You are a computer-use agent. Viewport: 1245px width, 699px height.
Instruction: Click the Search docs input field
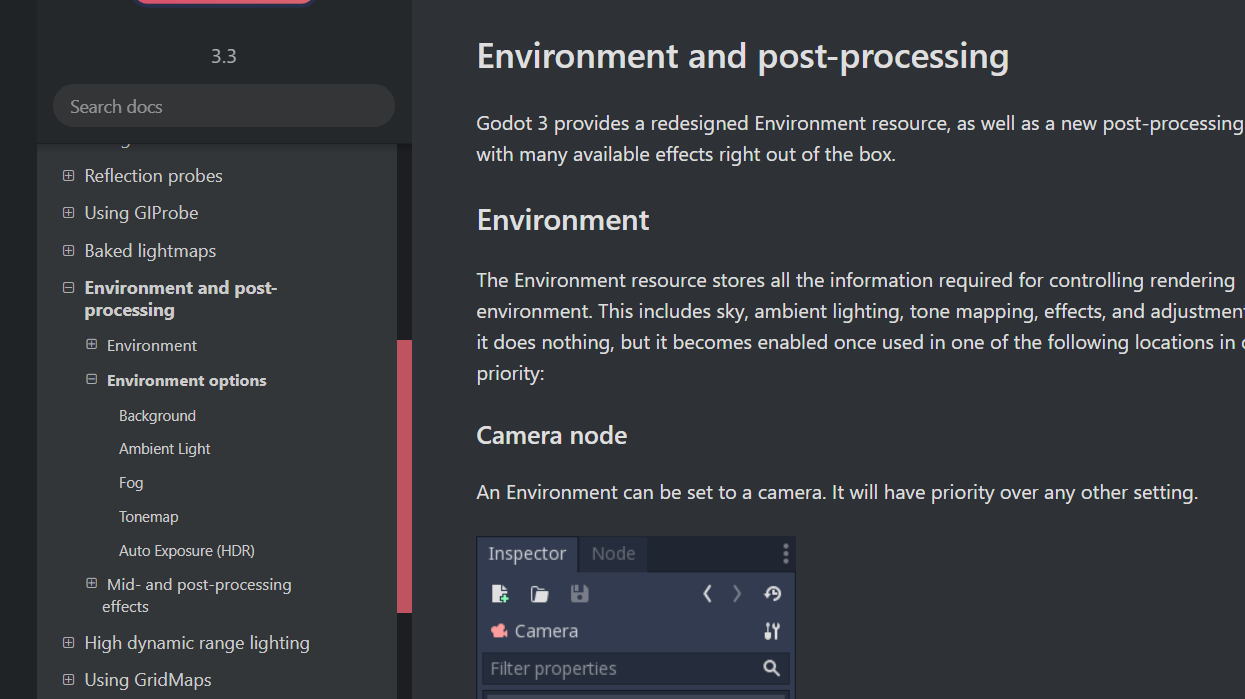pos(223,105)
